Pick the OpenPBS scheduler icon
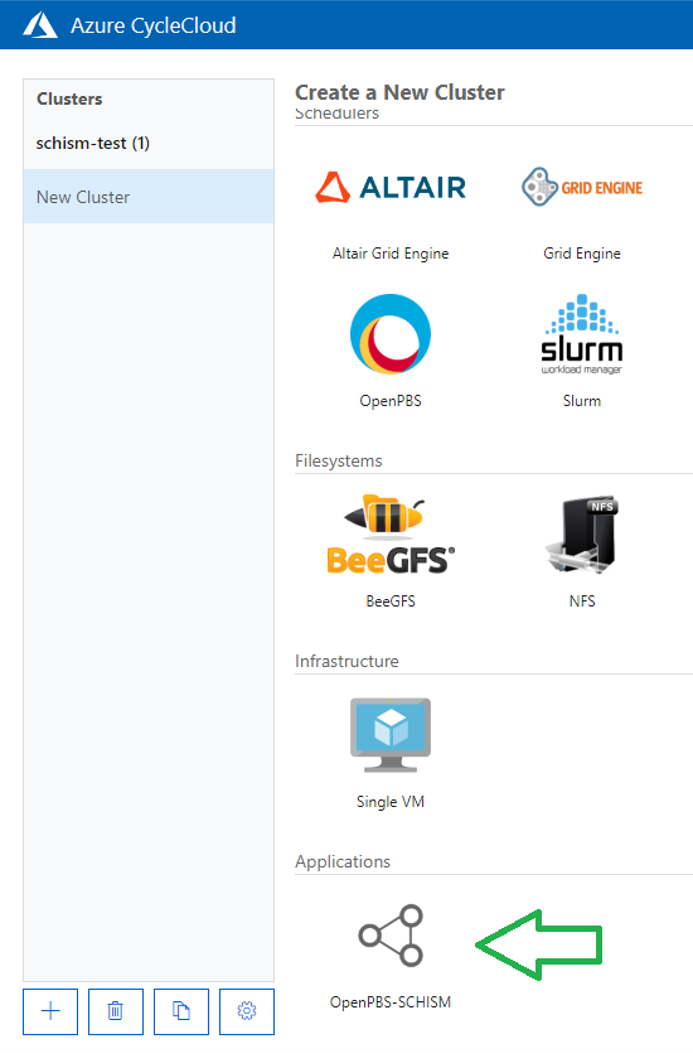The image size is (693, 1053). pyautogui.click(x=390, y=334)
